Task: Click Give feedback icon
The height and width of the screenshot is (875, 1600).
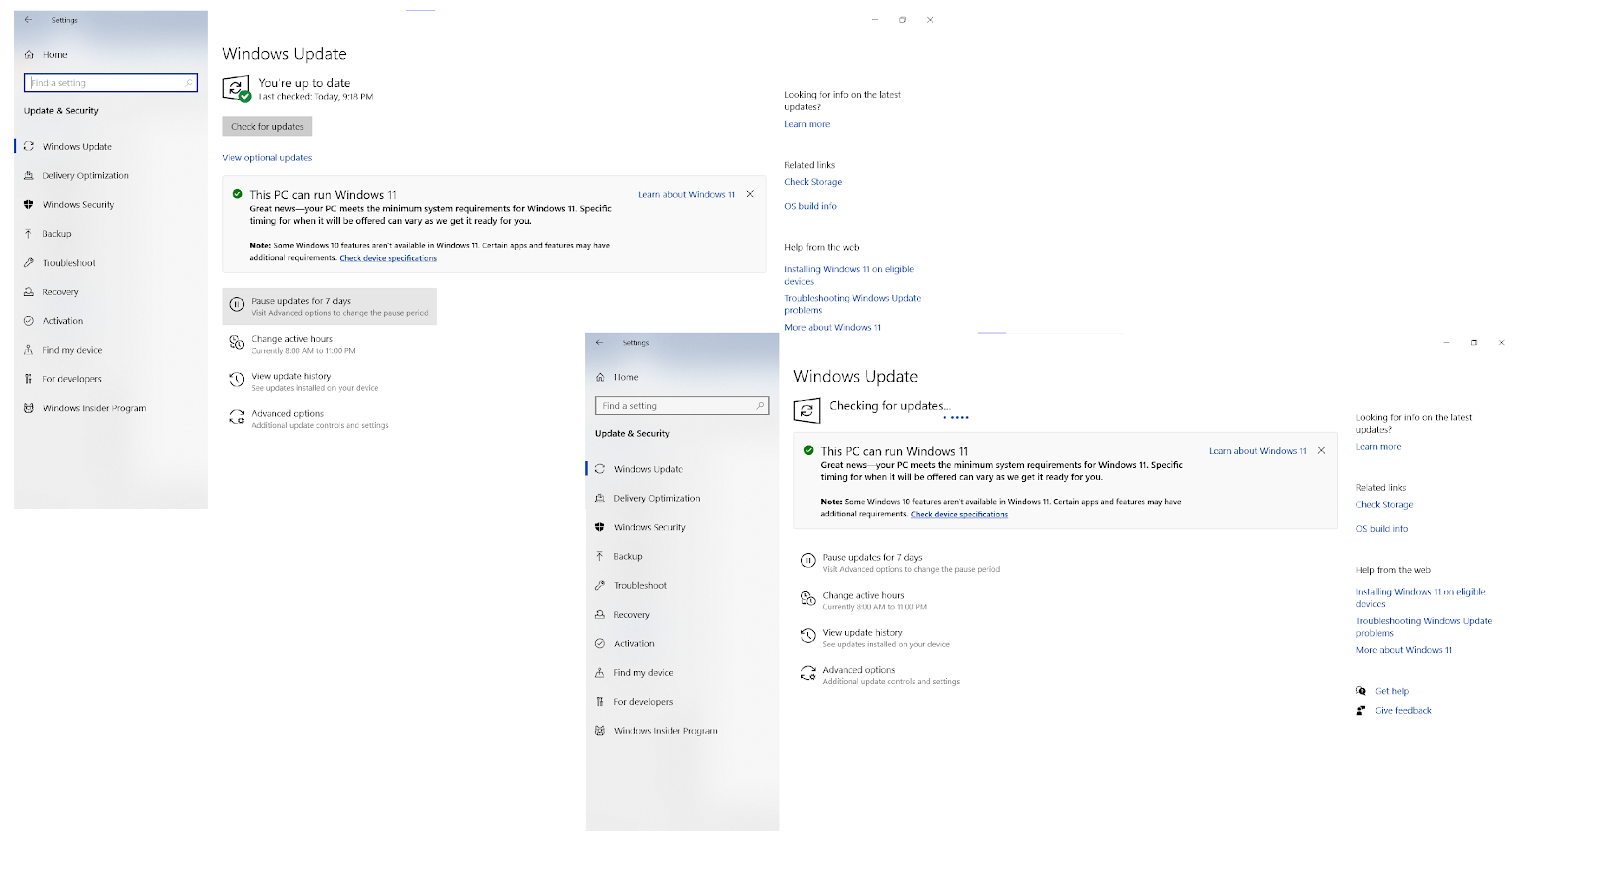Action: (x=1361, y=711)
